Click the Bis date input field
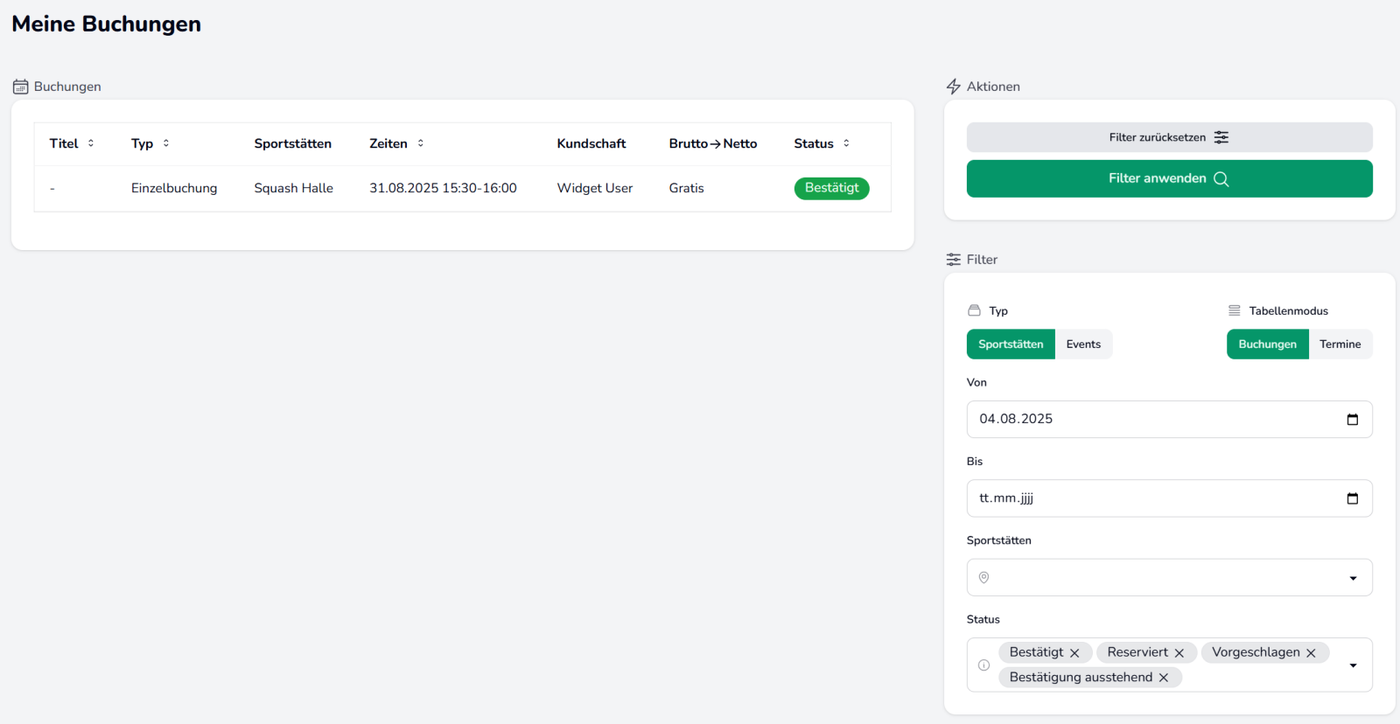Viewport: 1400px width, 724px height. [x=1170, y=499]
